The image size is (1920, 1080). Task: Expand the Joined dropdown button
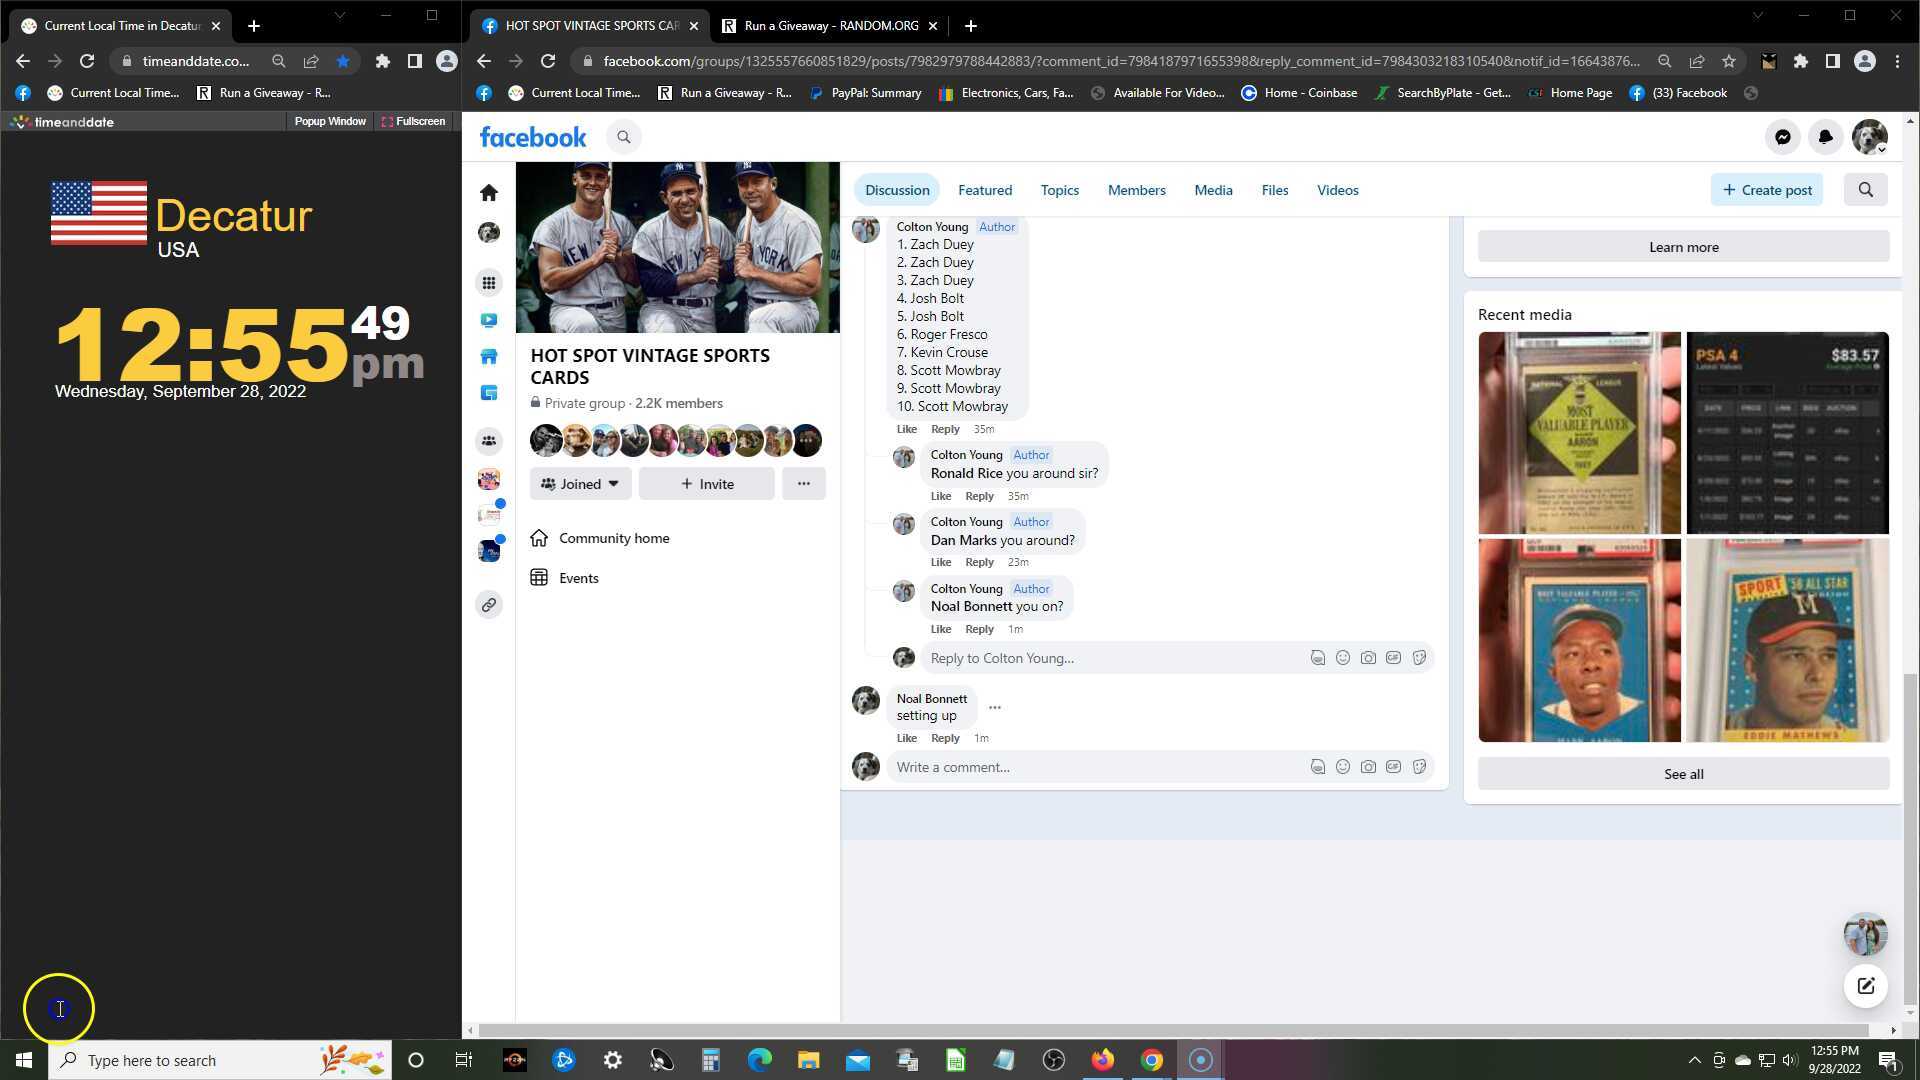coord(580,484)
